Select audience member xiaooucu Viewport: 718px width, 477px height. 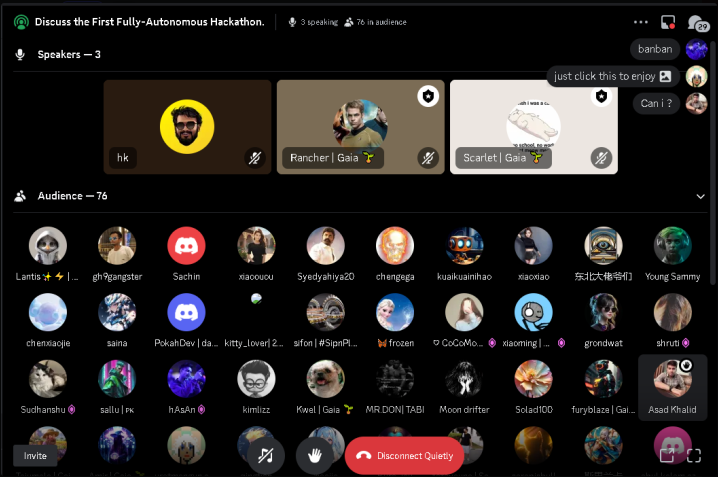(x=256, y=255)
